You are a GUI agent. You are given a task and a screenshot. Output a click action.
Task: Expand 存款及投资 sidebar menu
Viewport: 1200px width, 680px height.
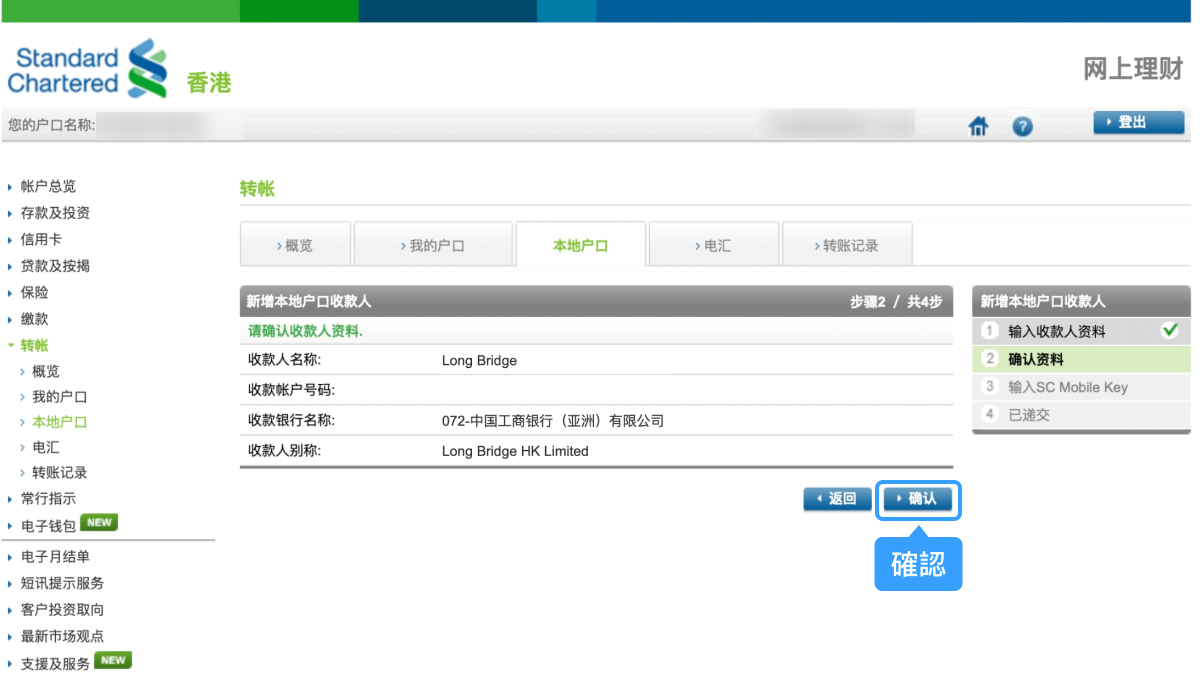tap(55, 213)
